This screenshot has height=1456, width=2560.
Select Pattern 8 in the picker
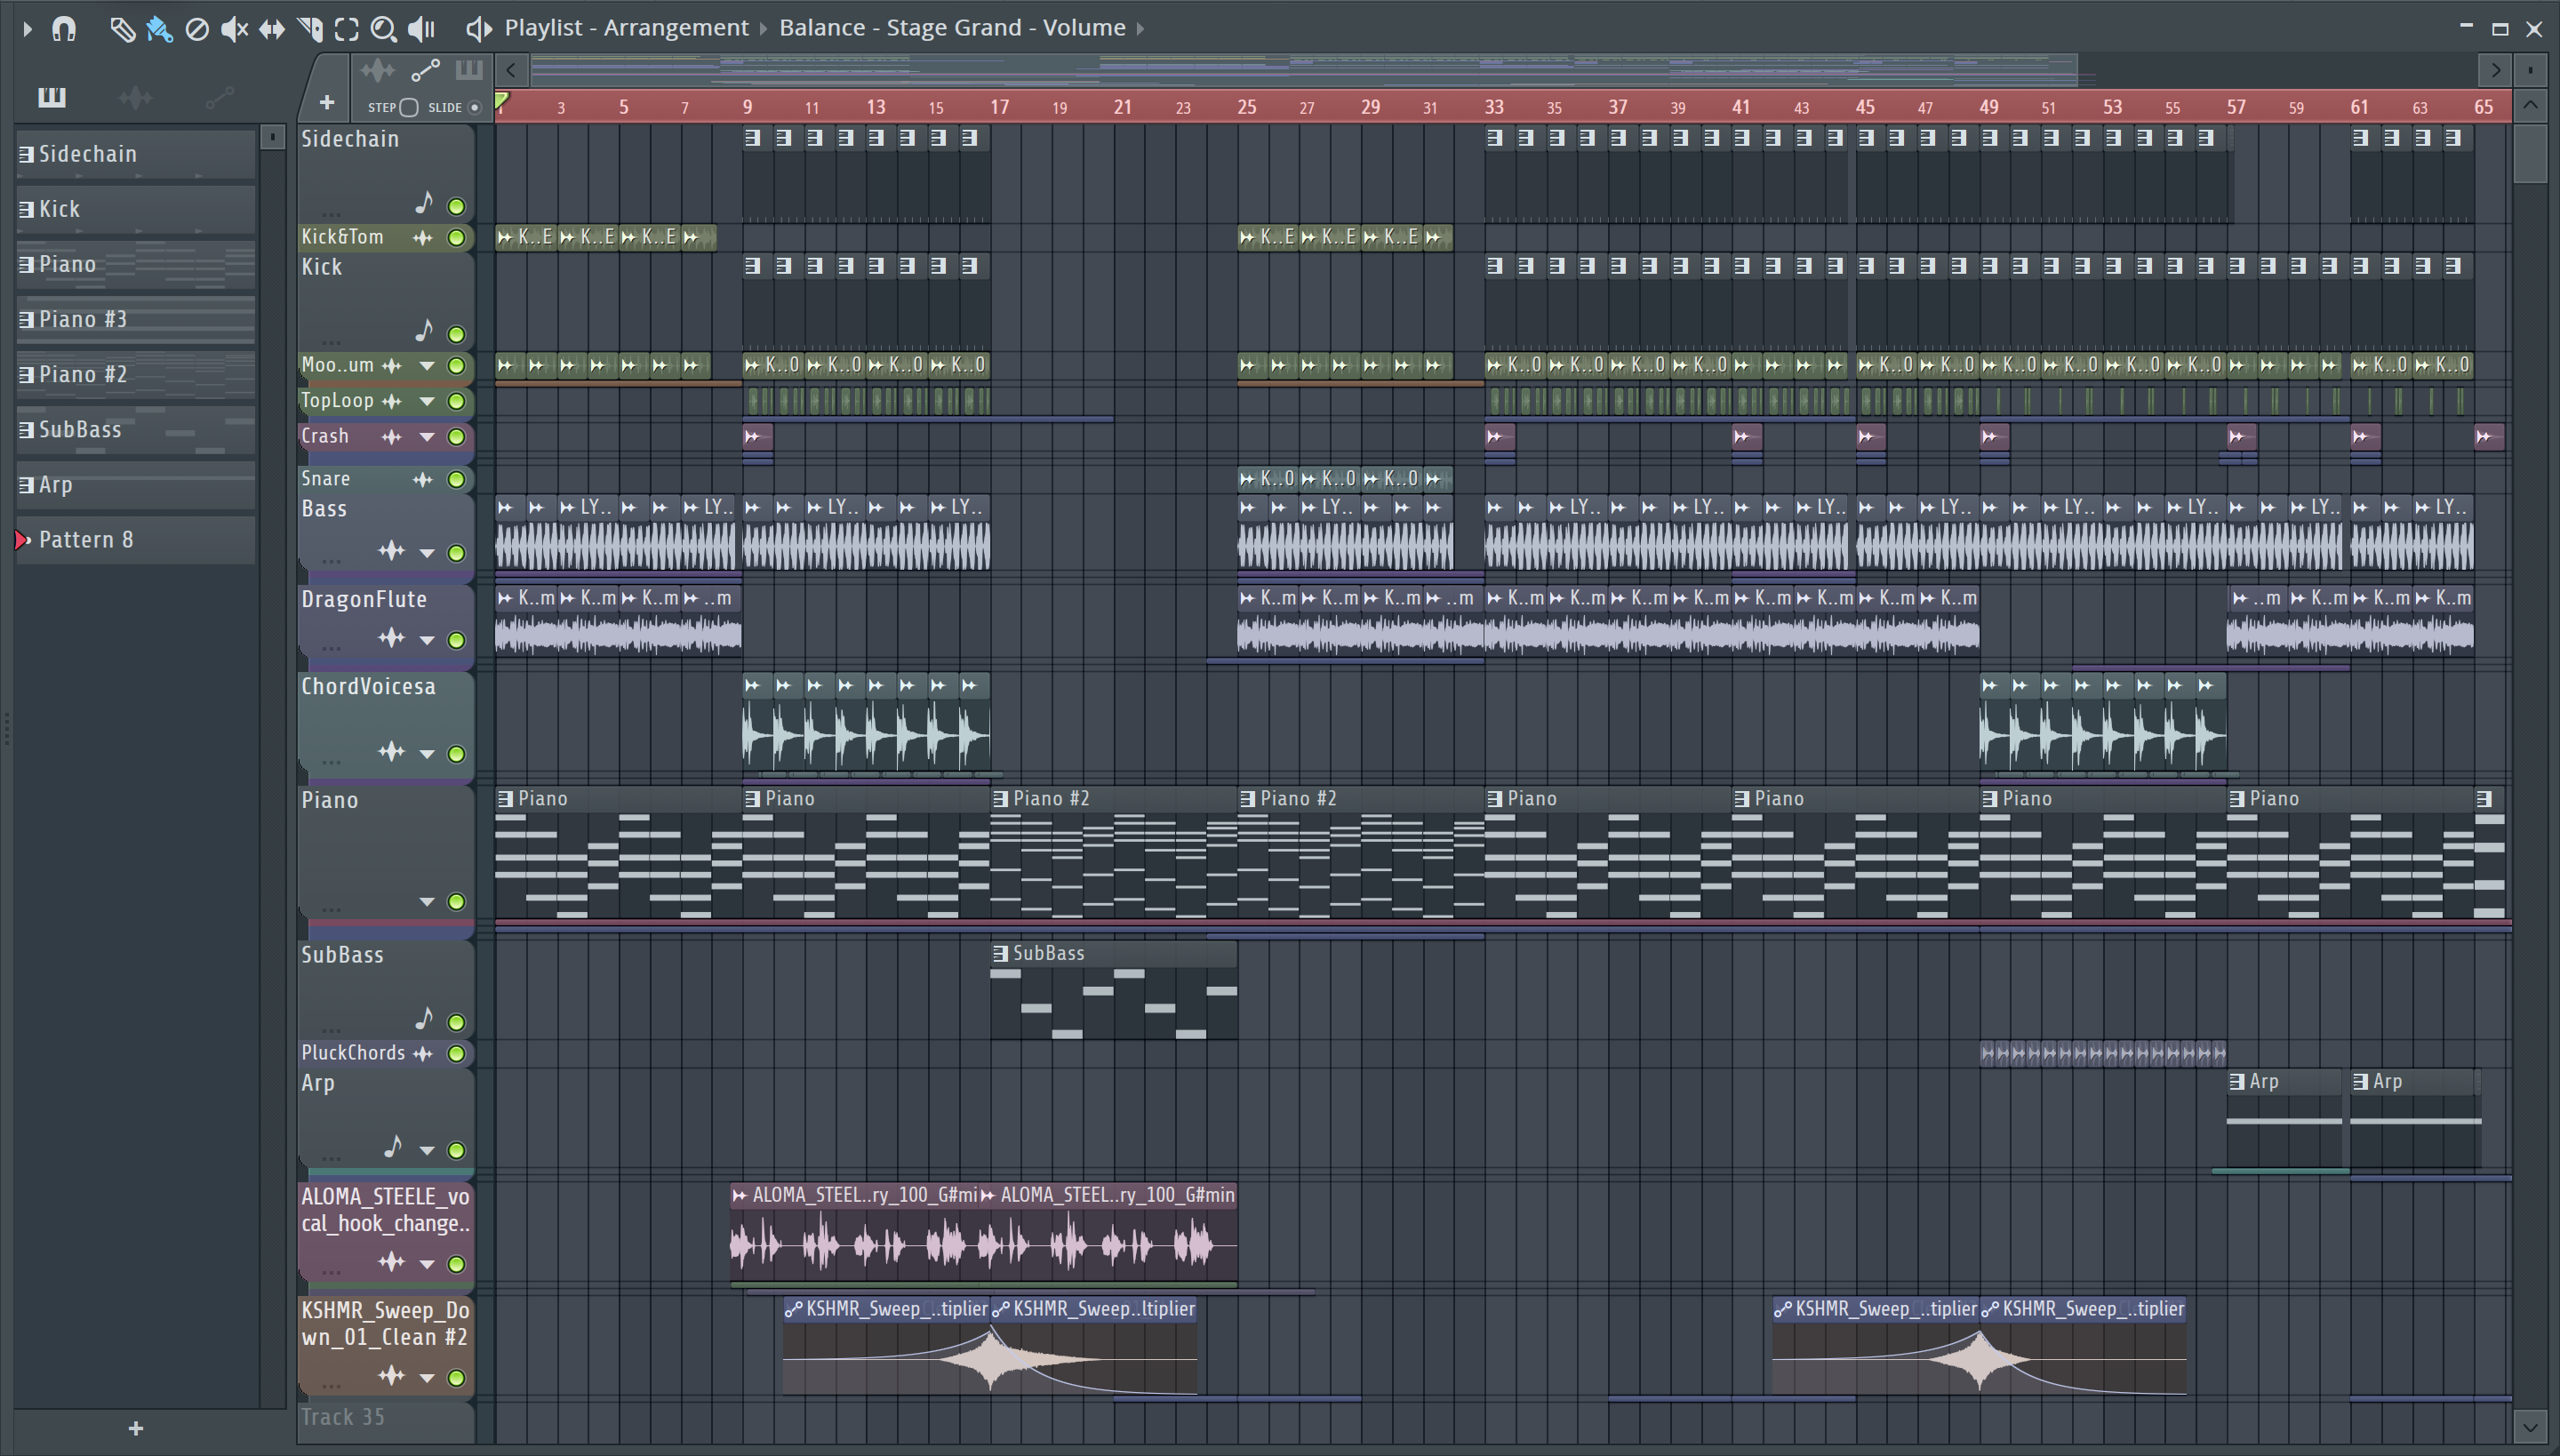click(136, 540)
